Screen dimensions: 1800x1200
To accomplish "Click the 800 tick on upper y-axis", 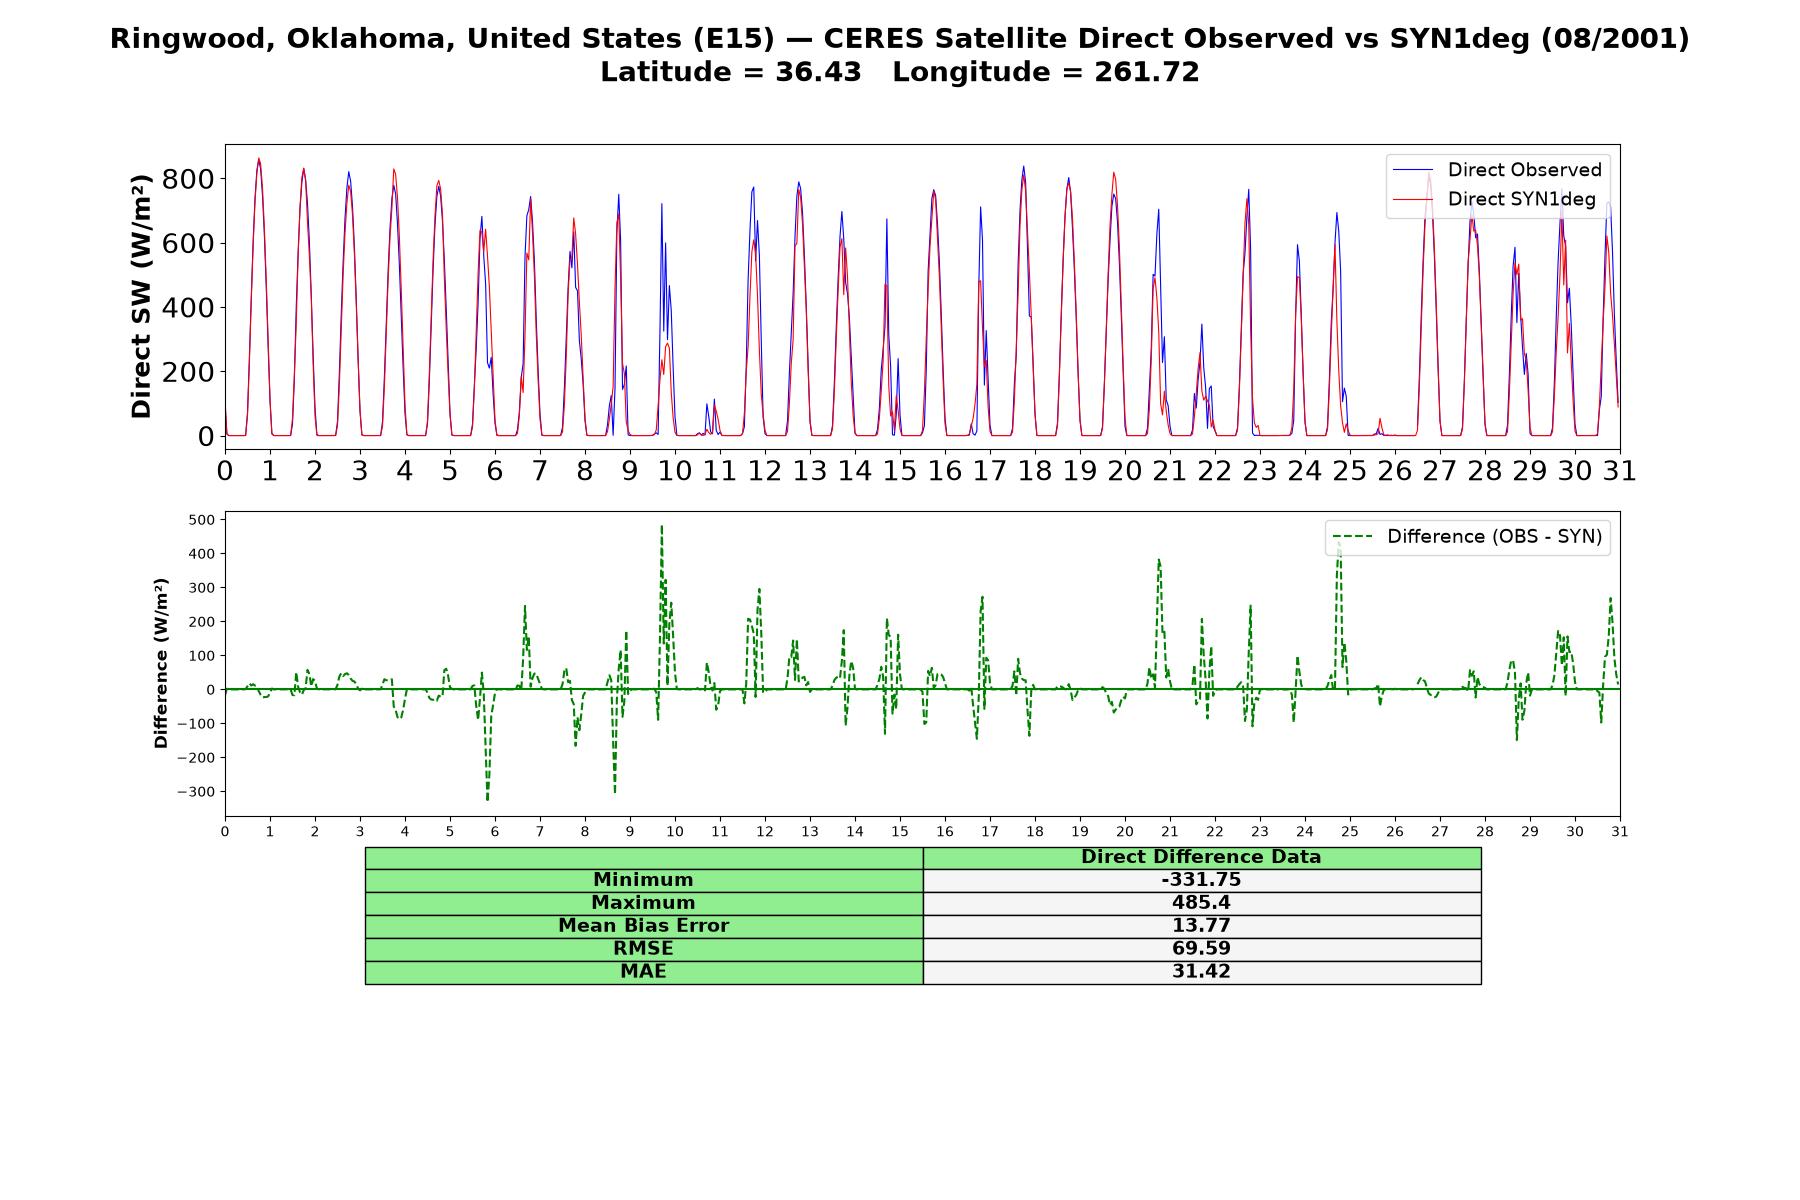I will point(189,179).
